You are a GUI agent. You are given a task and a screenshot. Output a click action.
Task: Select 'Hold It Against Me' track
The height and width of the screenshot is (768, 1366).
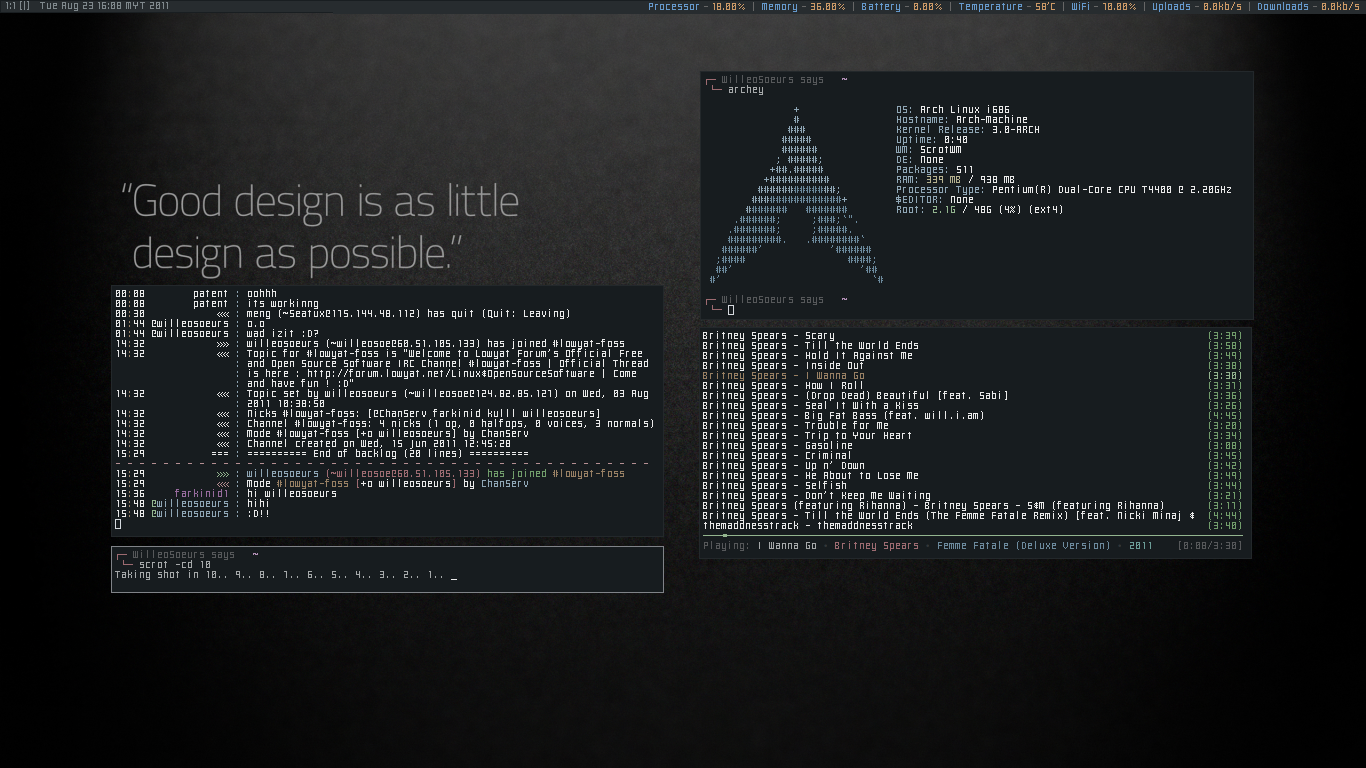(972, 356)
